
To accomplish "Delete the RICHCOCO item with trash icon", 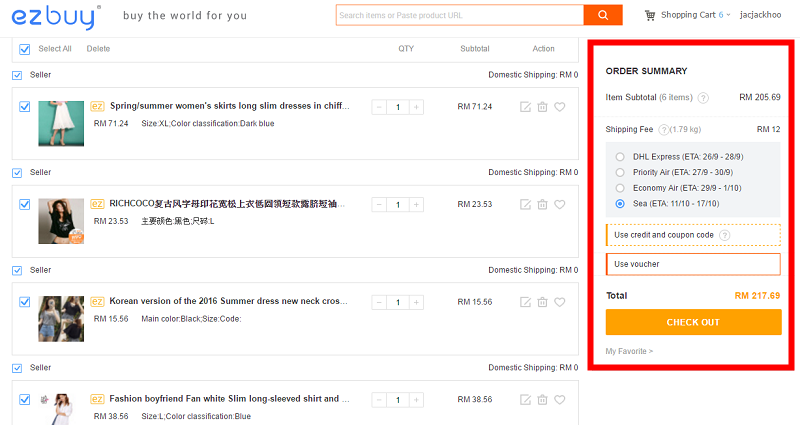I will tap(542, 204).
